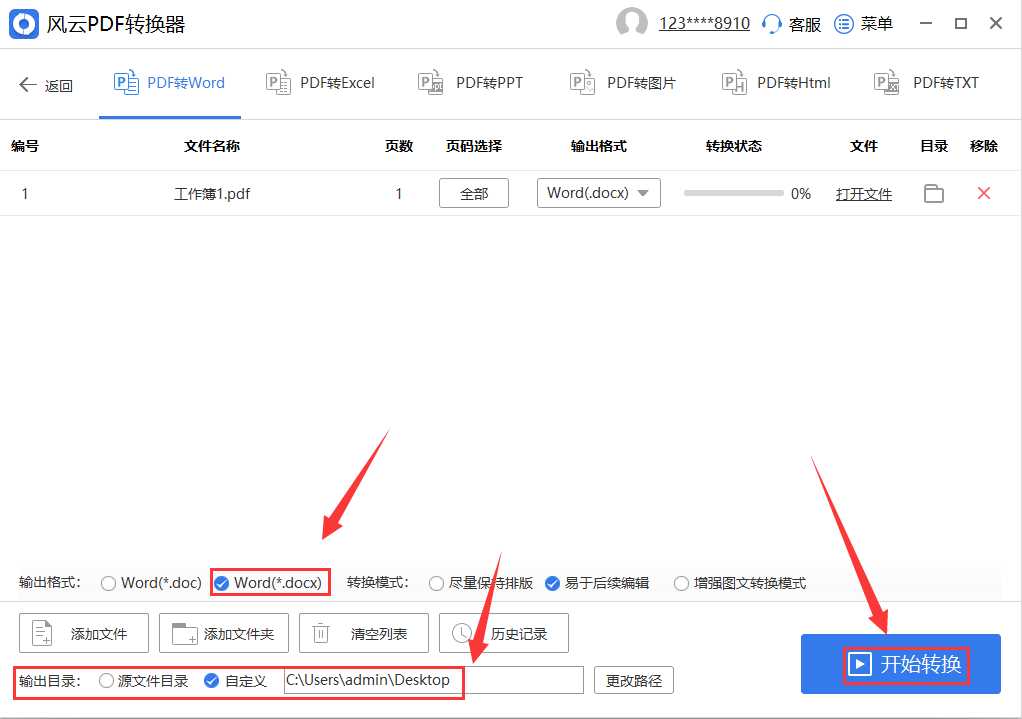Click the output path field C:\Users\admin\Desktop
This screenshot has width=1022, height=719.
pos(433,680)
